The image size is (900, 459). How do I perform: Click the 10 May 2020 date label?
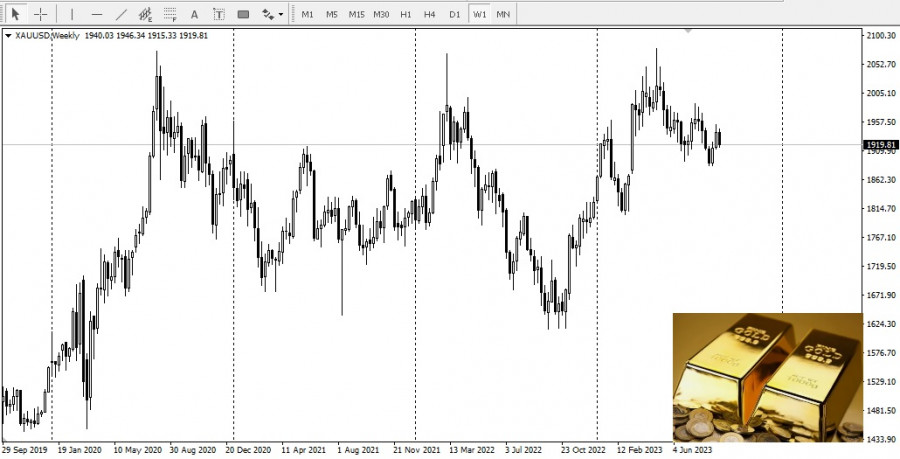coord(137,450)
